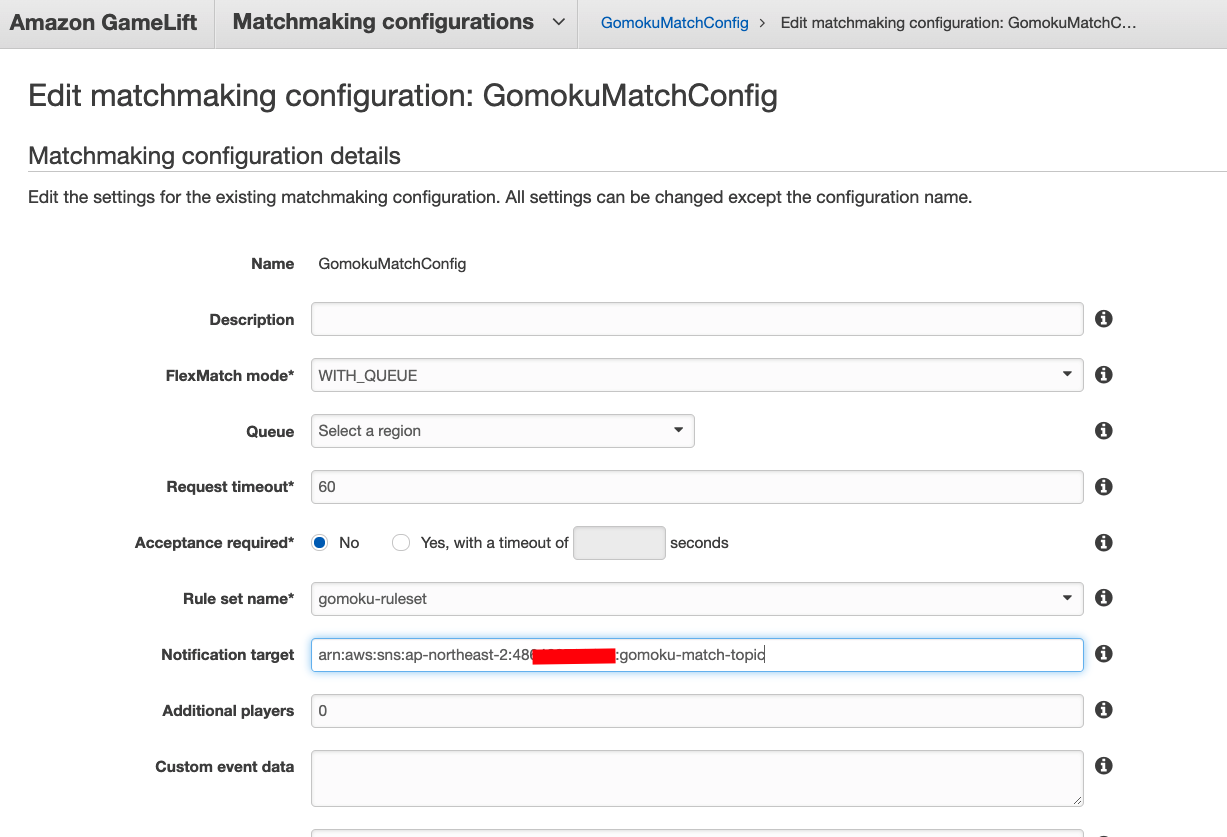1227x837 pixels.
Task: Click the Name value 'GomokuMatchConfig' in the form
Action: click(x=392, y=264)
